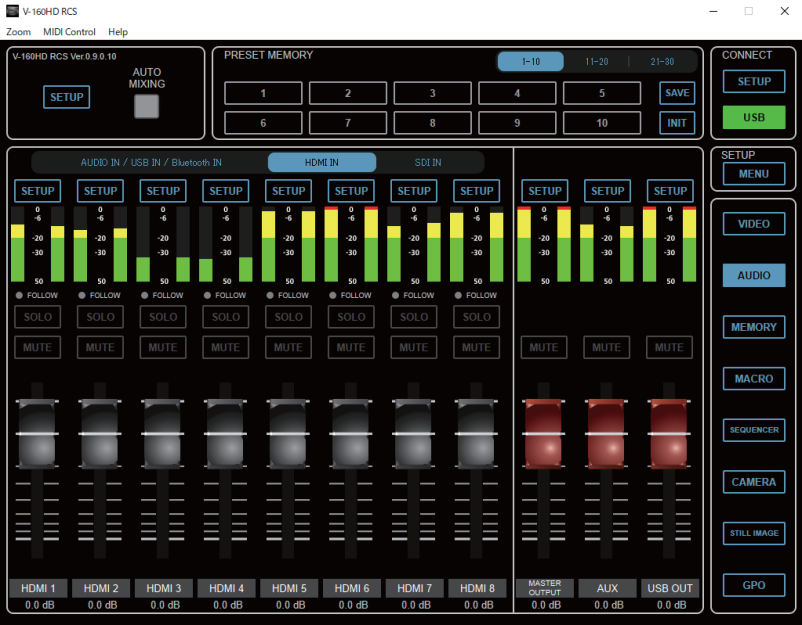Toggle the AUTO MIXING button
This screenshot has width=802, height=625.
coord(146,106)
